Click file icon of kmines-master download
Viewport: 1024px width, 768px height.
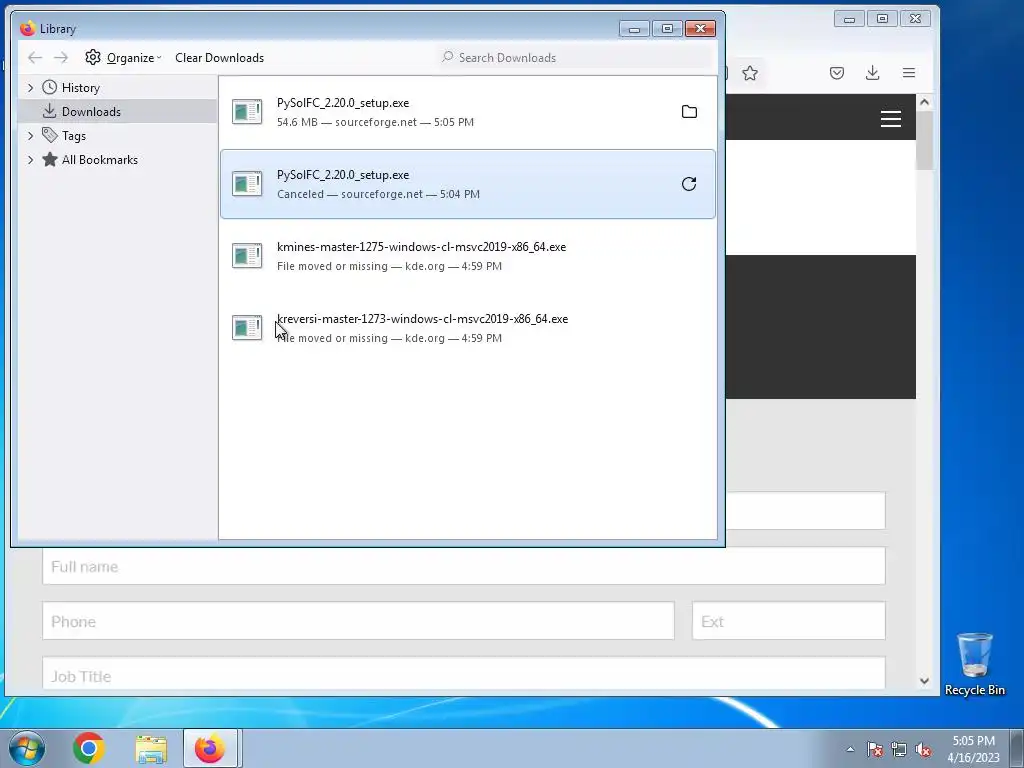click(x=247, y=255)
